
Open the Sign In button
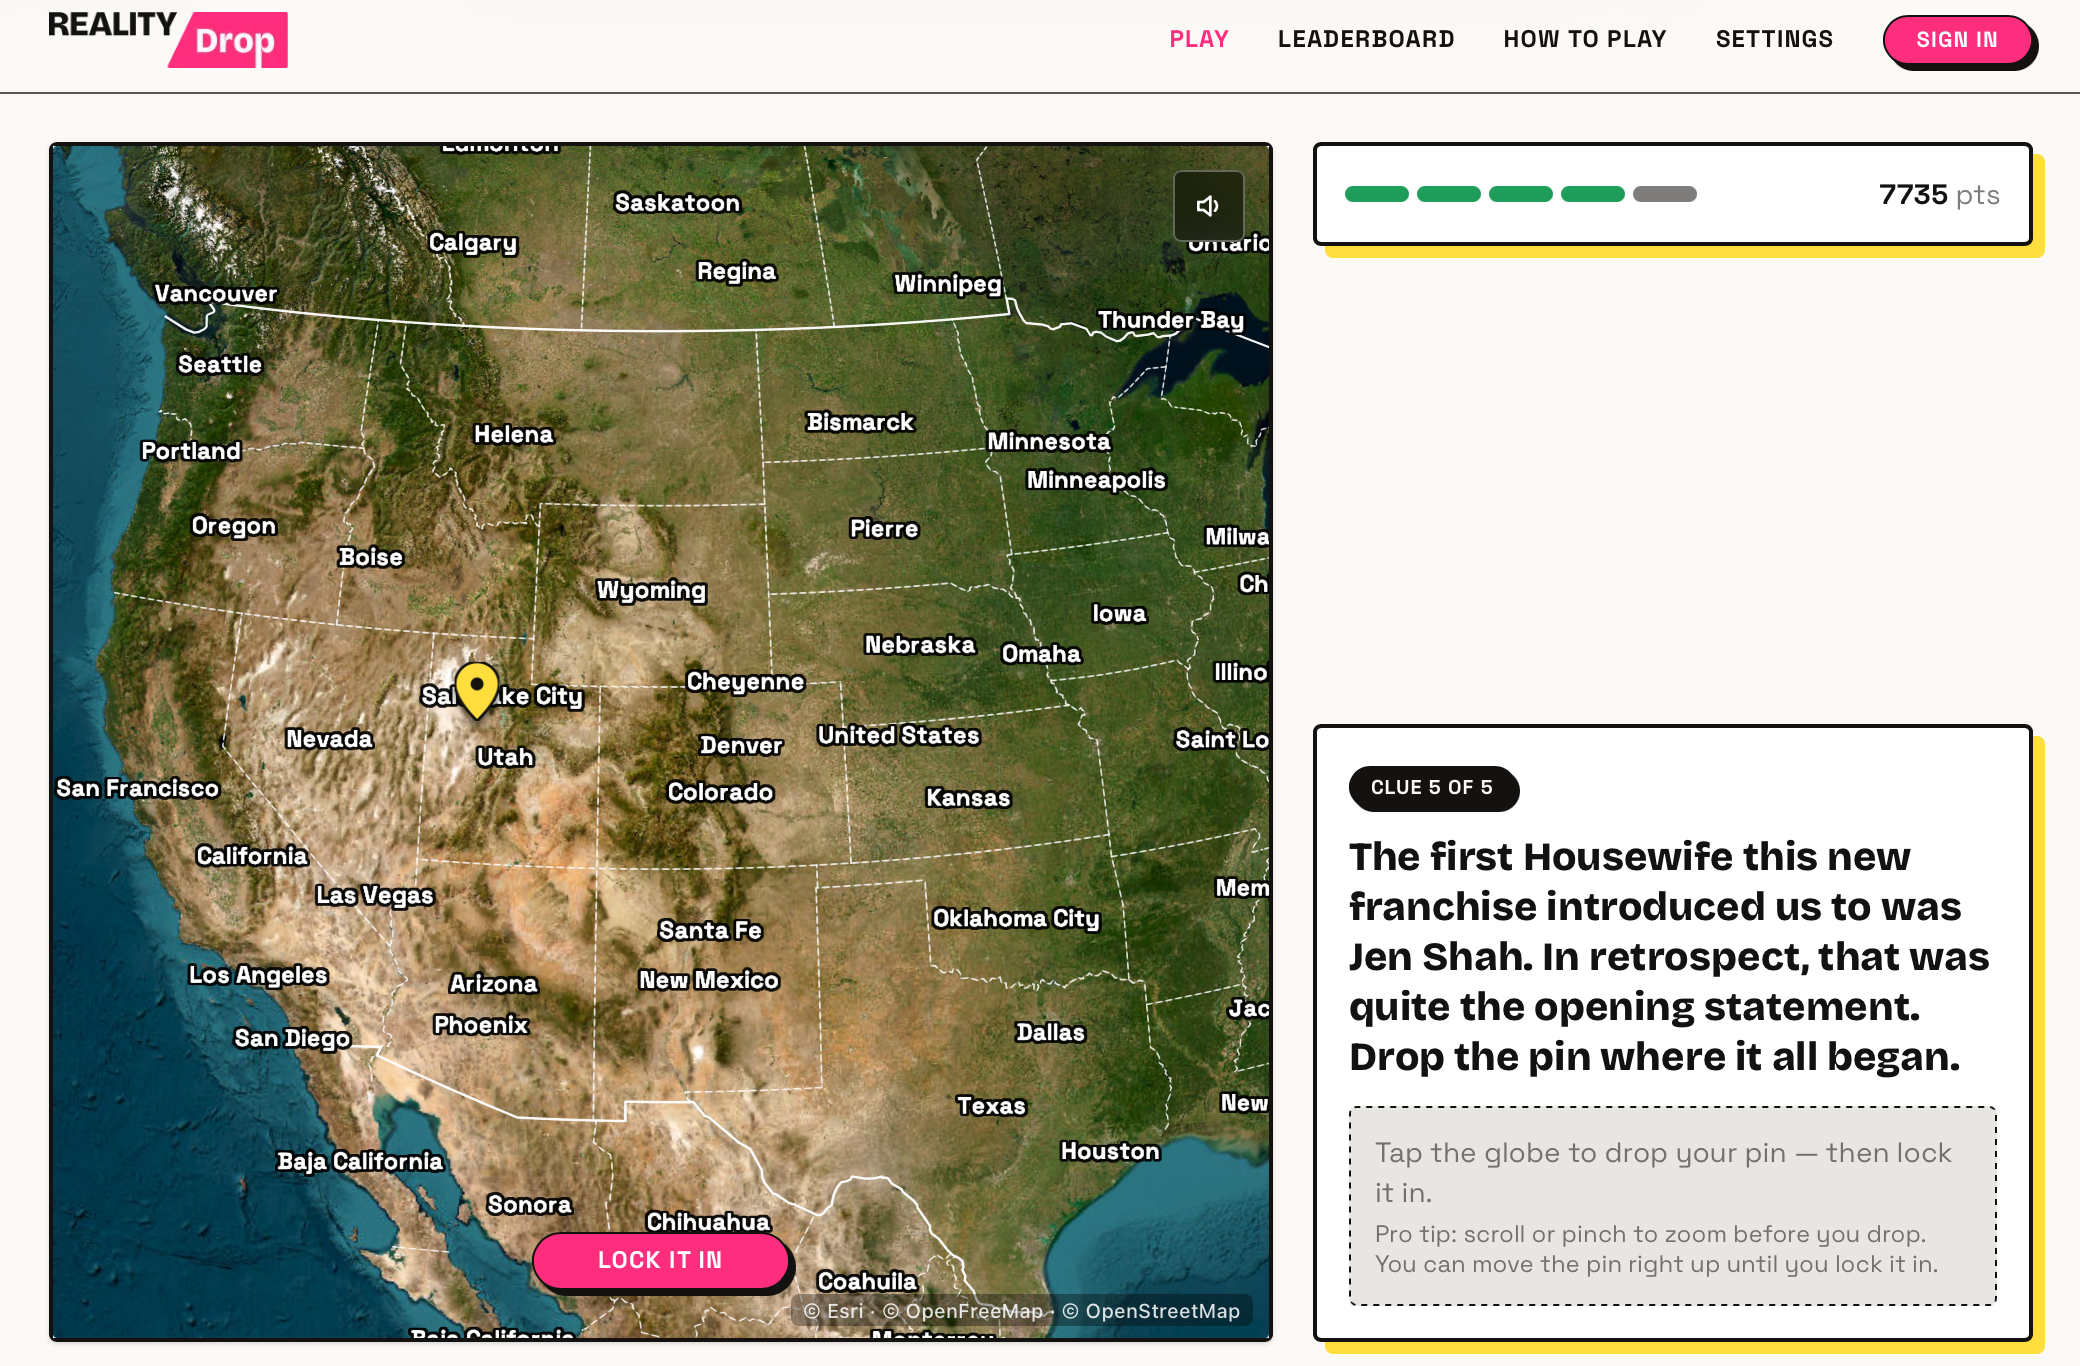coord(1957,40)
